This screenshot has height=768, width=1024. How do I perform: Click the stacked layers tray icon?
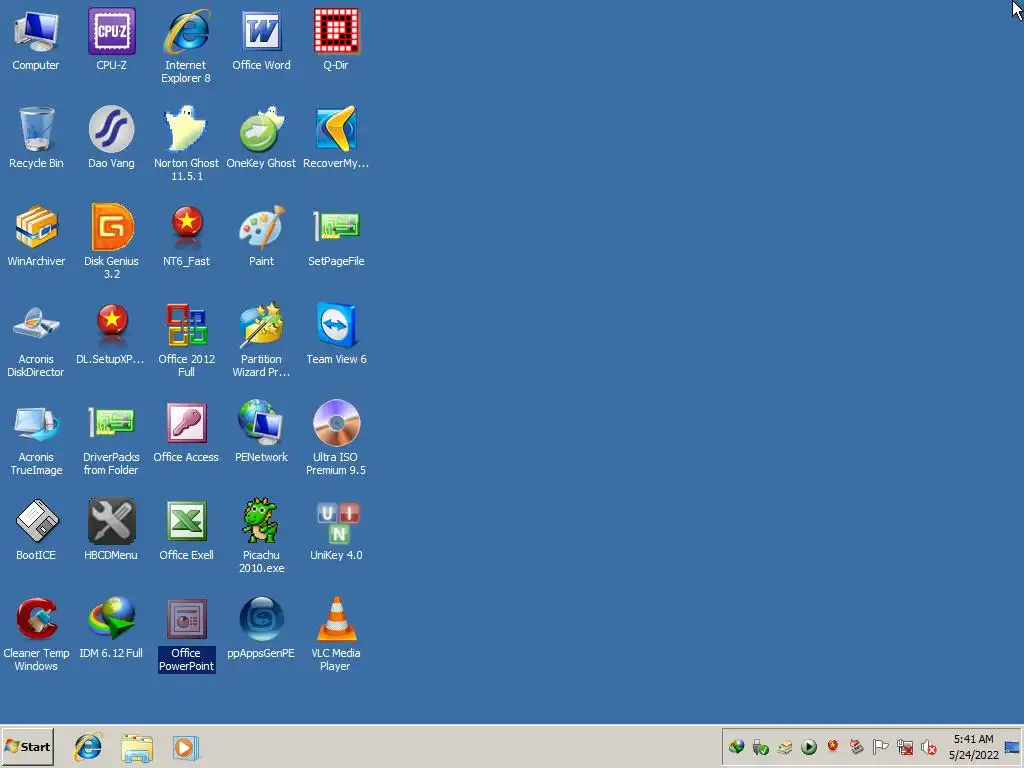coord(784,747)
